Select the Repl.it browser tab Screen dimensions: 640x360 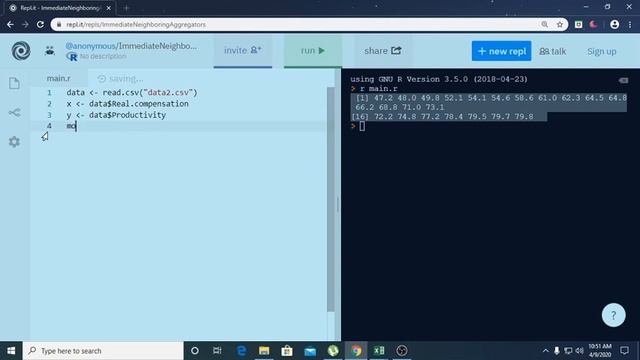pyautogui.click(x=60, y=8)
